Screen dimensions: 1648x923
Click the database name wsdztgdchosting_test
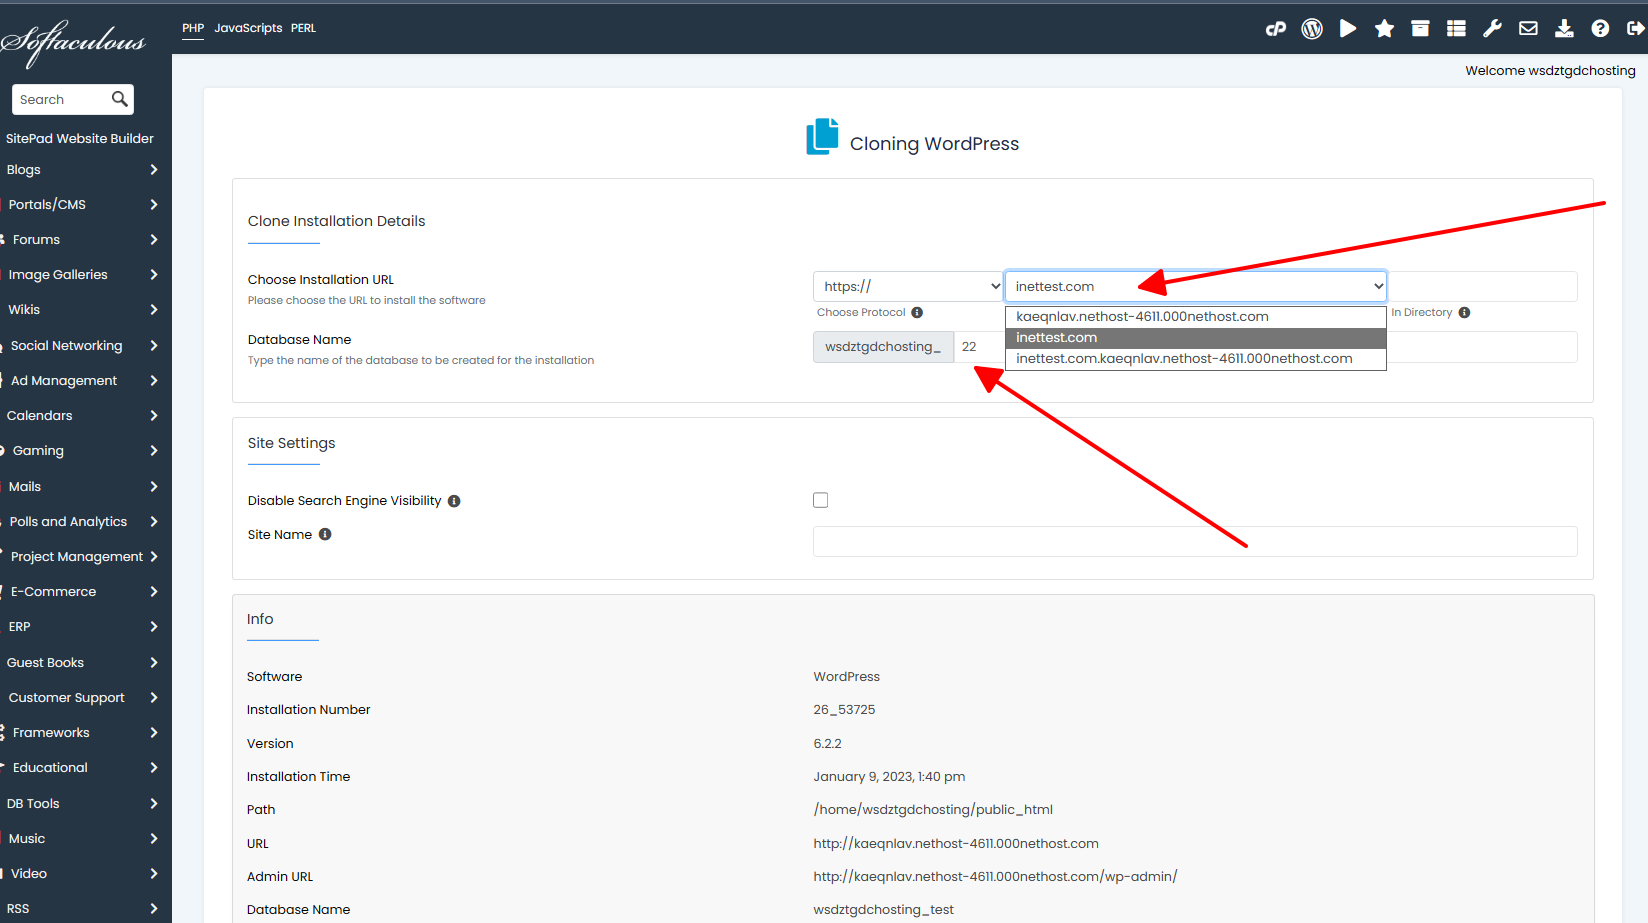tap(883, 910)
